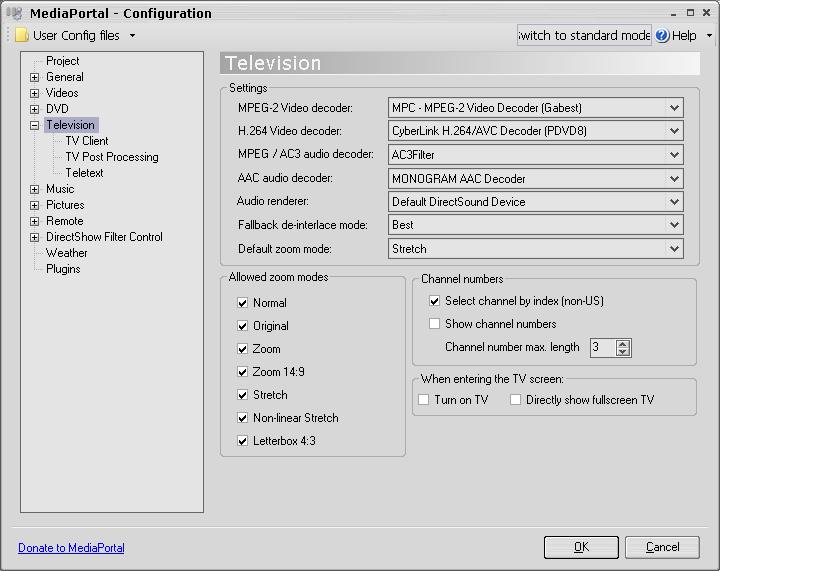Viewport: 840px width, 571px height.
Task: Click the MediaPortal title bar app icon
Action: tap(15, 13)
